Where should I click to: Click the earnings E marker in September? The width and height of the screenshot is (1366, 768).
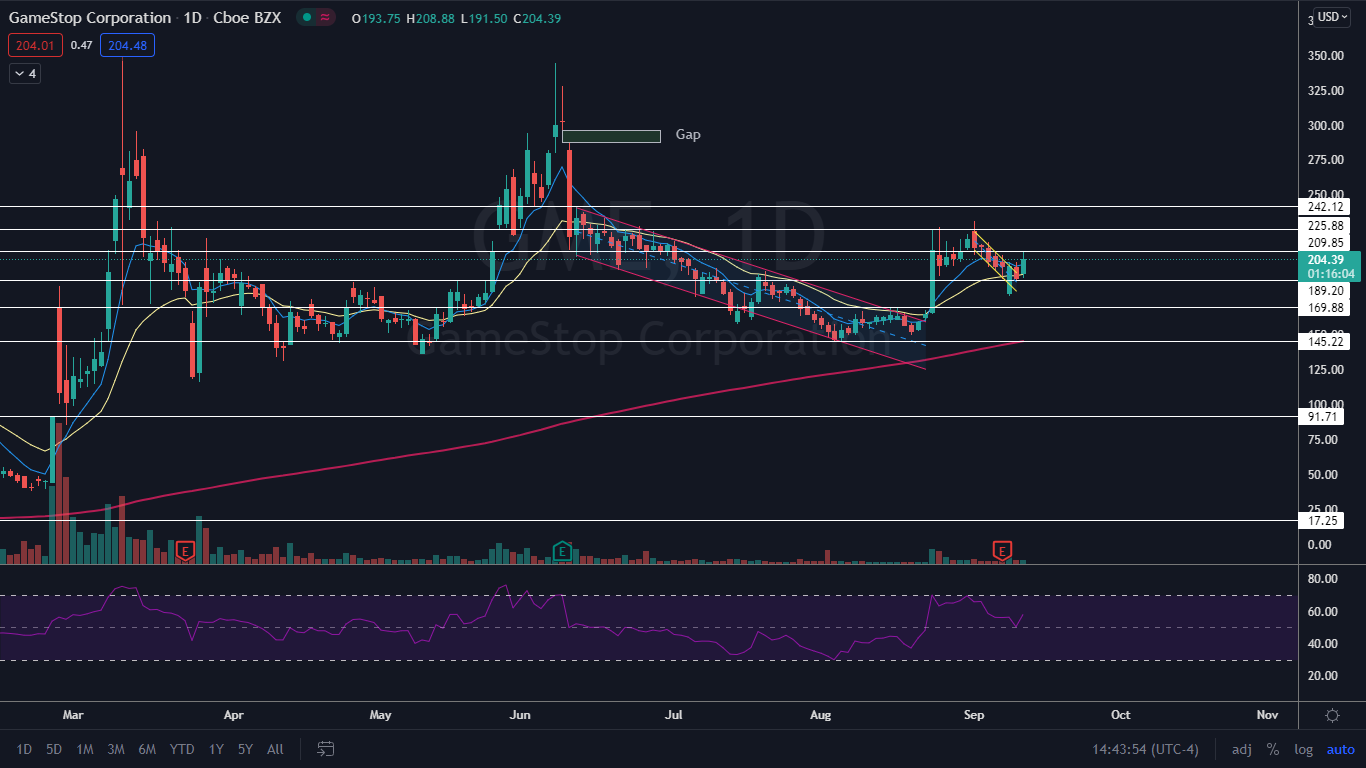[1002, 550]
